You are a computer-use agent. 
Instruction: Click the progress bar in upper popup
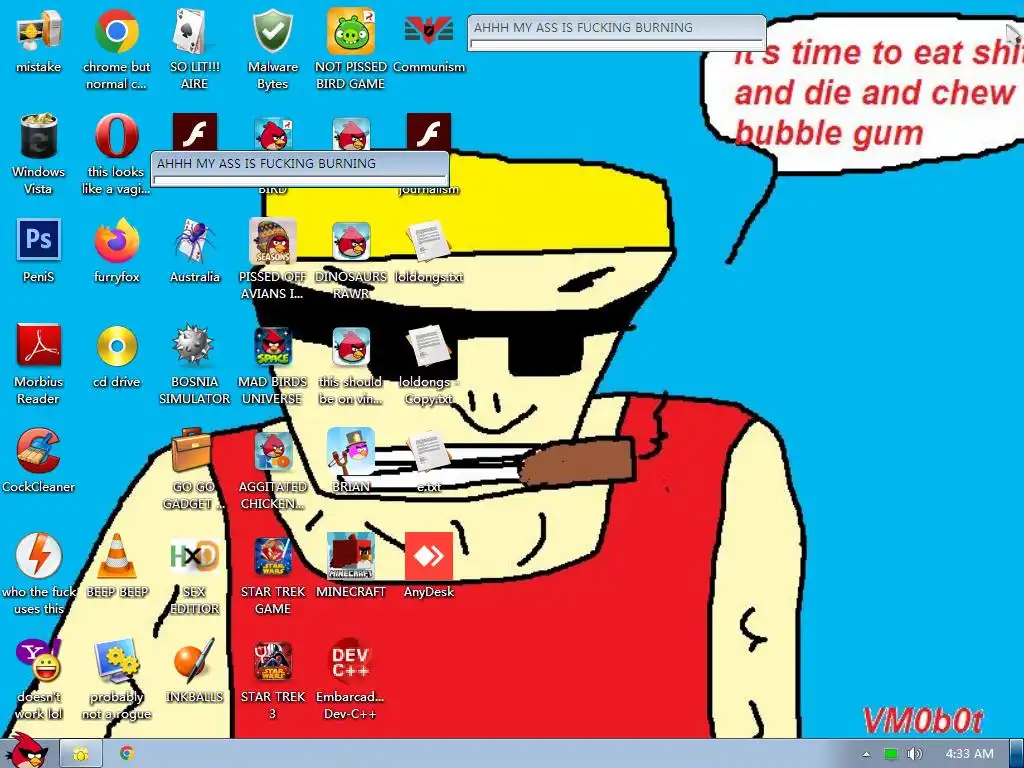616,44
